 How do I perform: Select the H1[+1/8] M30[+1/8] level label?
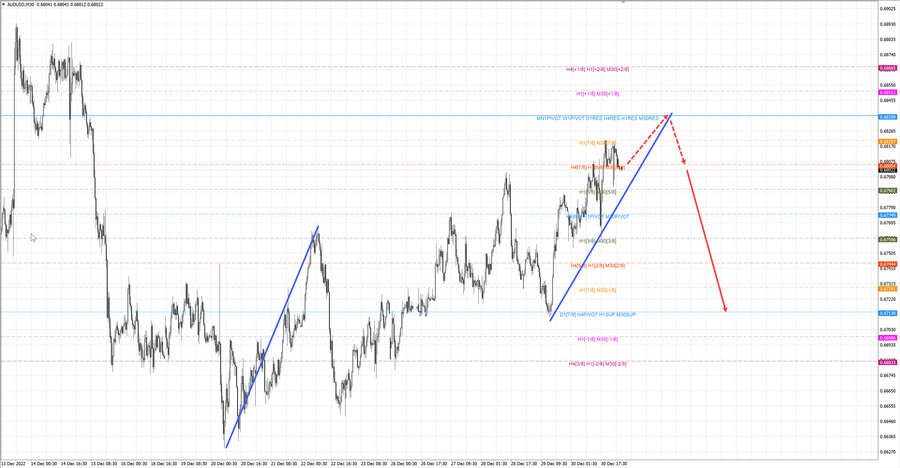pos(598,94)
